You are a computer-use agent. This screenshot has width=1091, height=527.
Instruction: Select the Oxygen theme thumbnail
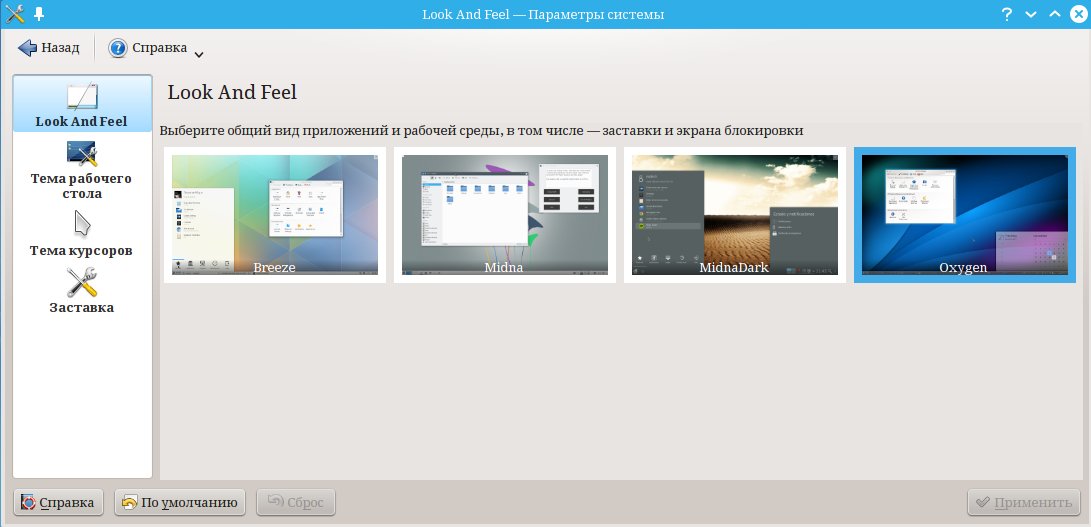tap(964, 215)
